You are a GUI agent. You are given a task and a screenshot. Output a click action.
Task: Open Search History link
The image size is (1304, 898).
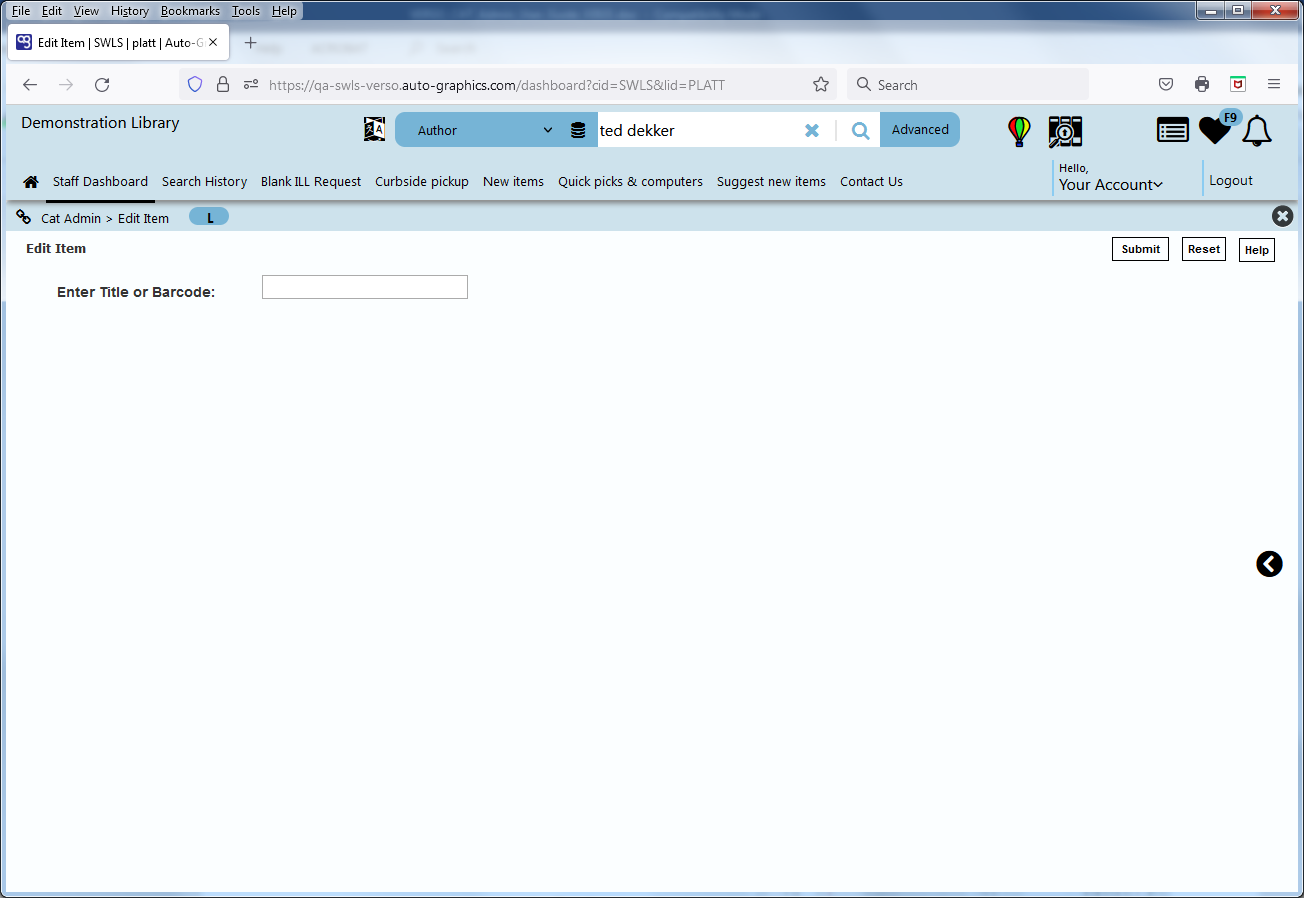[204, 182]
